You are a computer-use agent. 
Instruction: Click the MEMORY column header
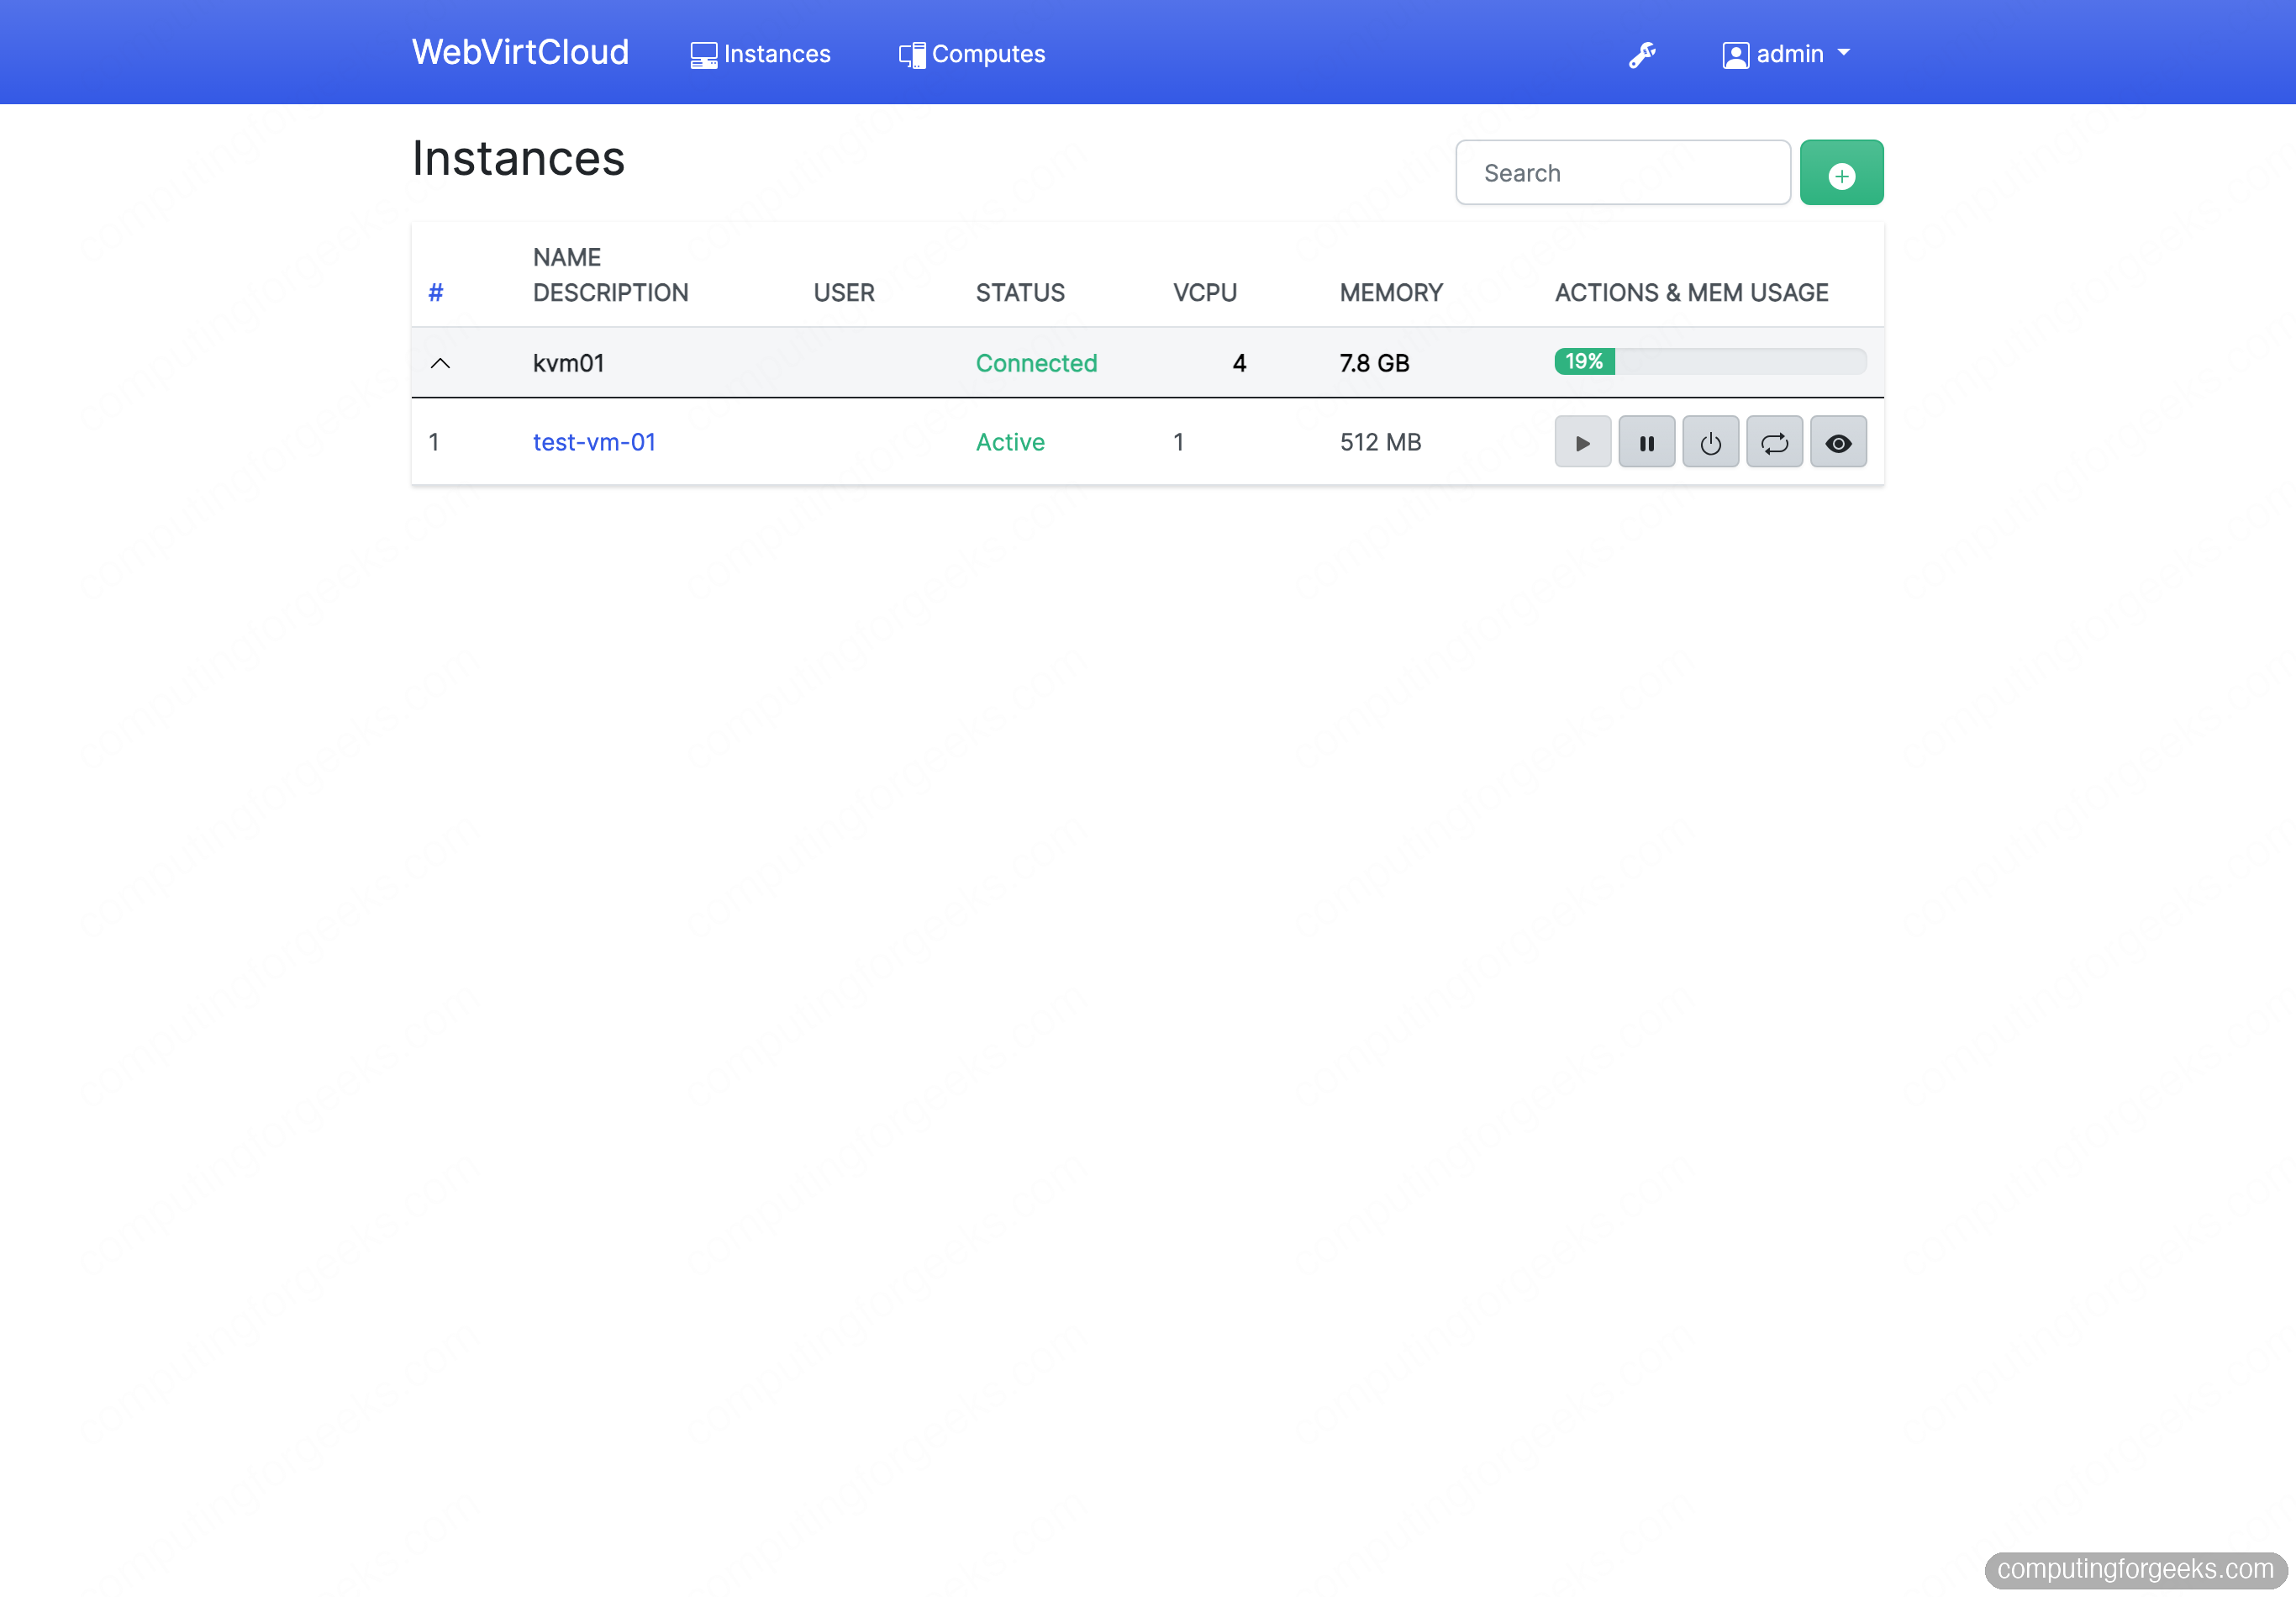(1391, 292)
